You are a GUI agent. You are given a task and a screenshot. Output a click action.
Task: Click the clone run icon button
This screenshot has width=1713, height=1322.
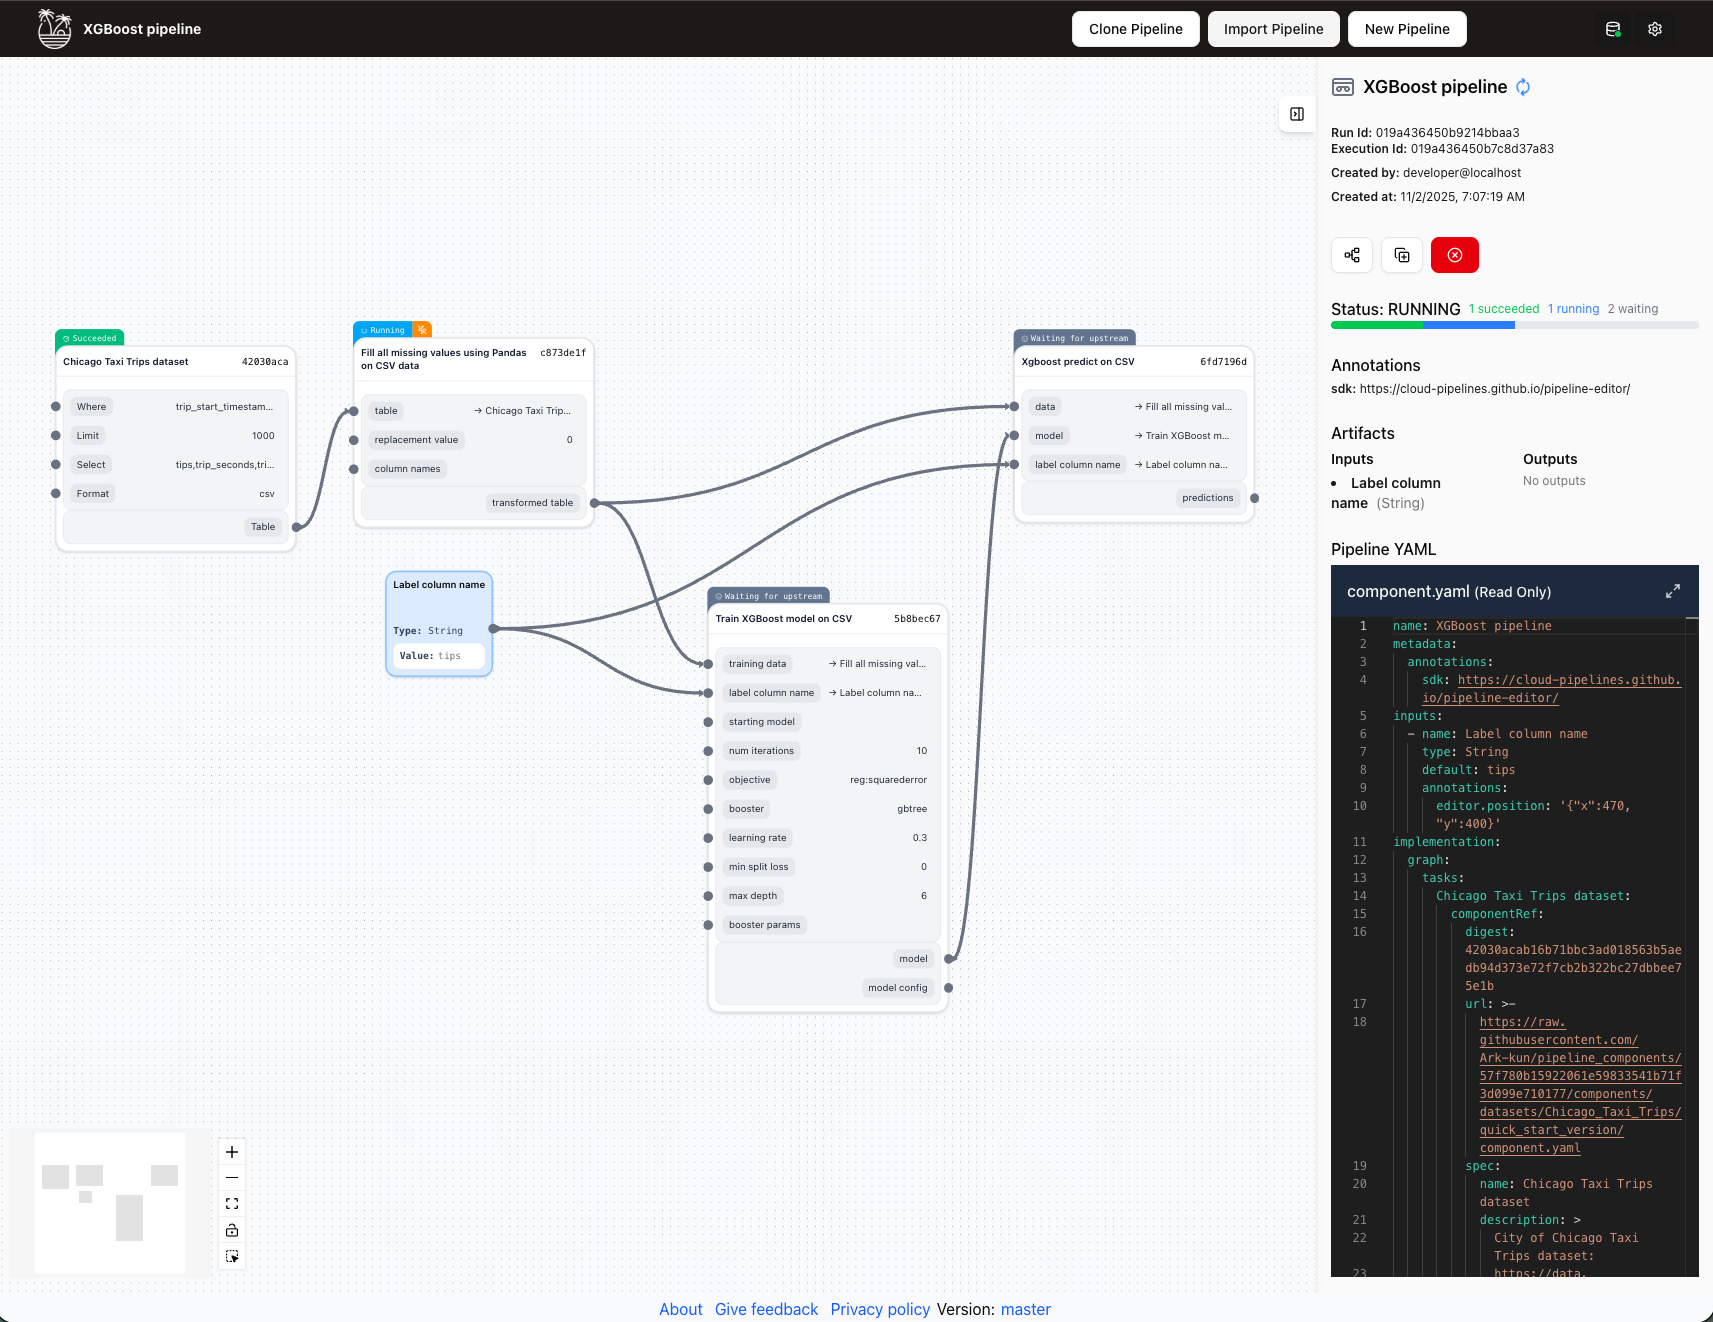point(1402,255)
